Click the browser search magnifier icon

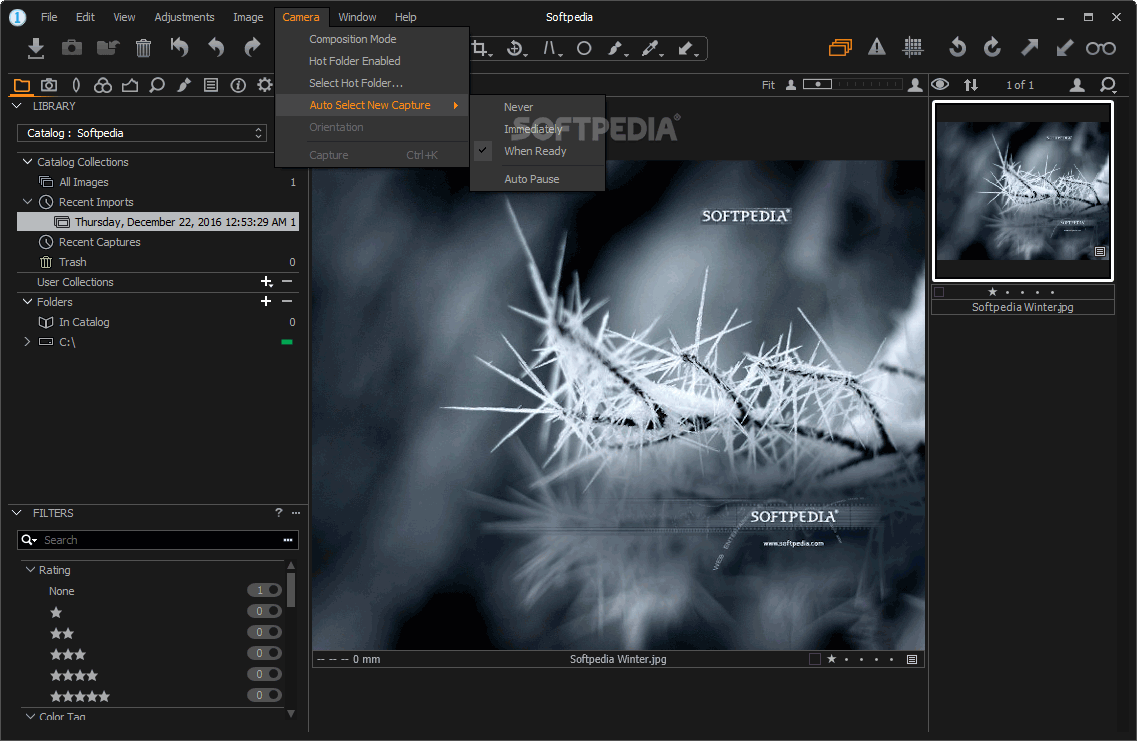1108,85
